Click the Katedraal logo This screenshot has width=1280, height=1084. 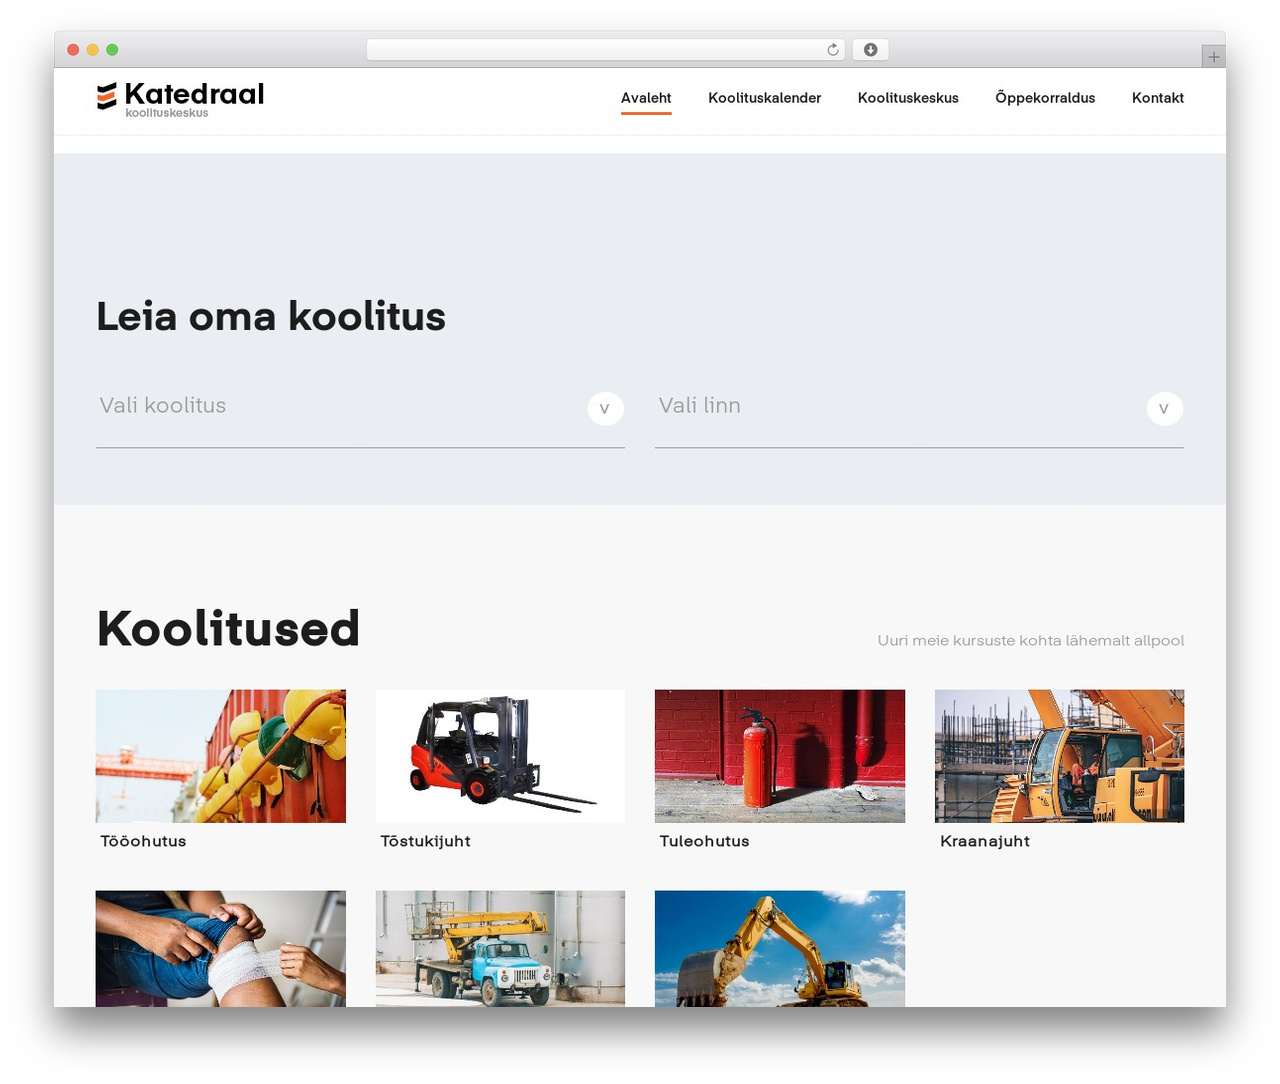point(180,99)
